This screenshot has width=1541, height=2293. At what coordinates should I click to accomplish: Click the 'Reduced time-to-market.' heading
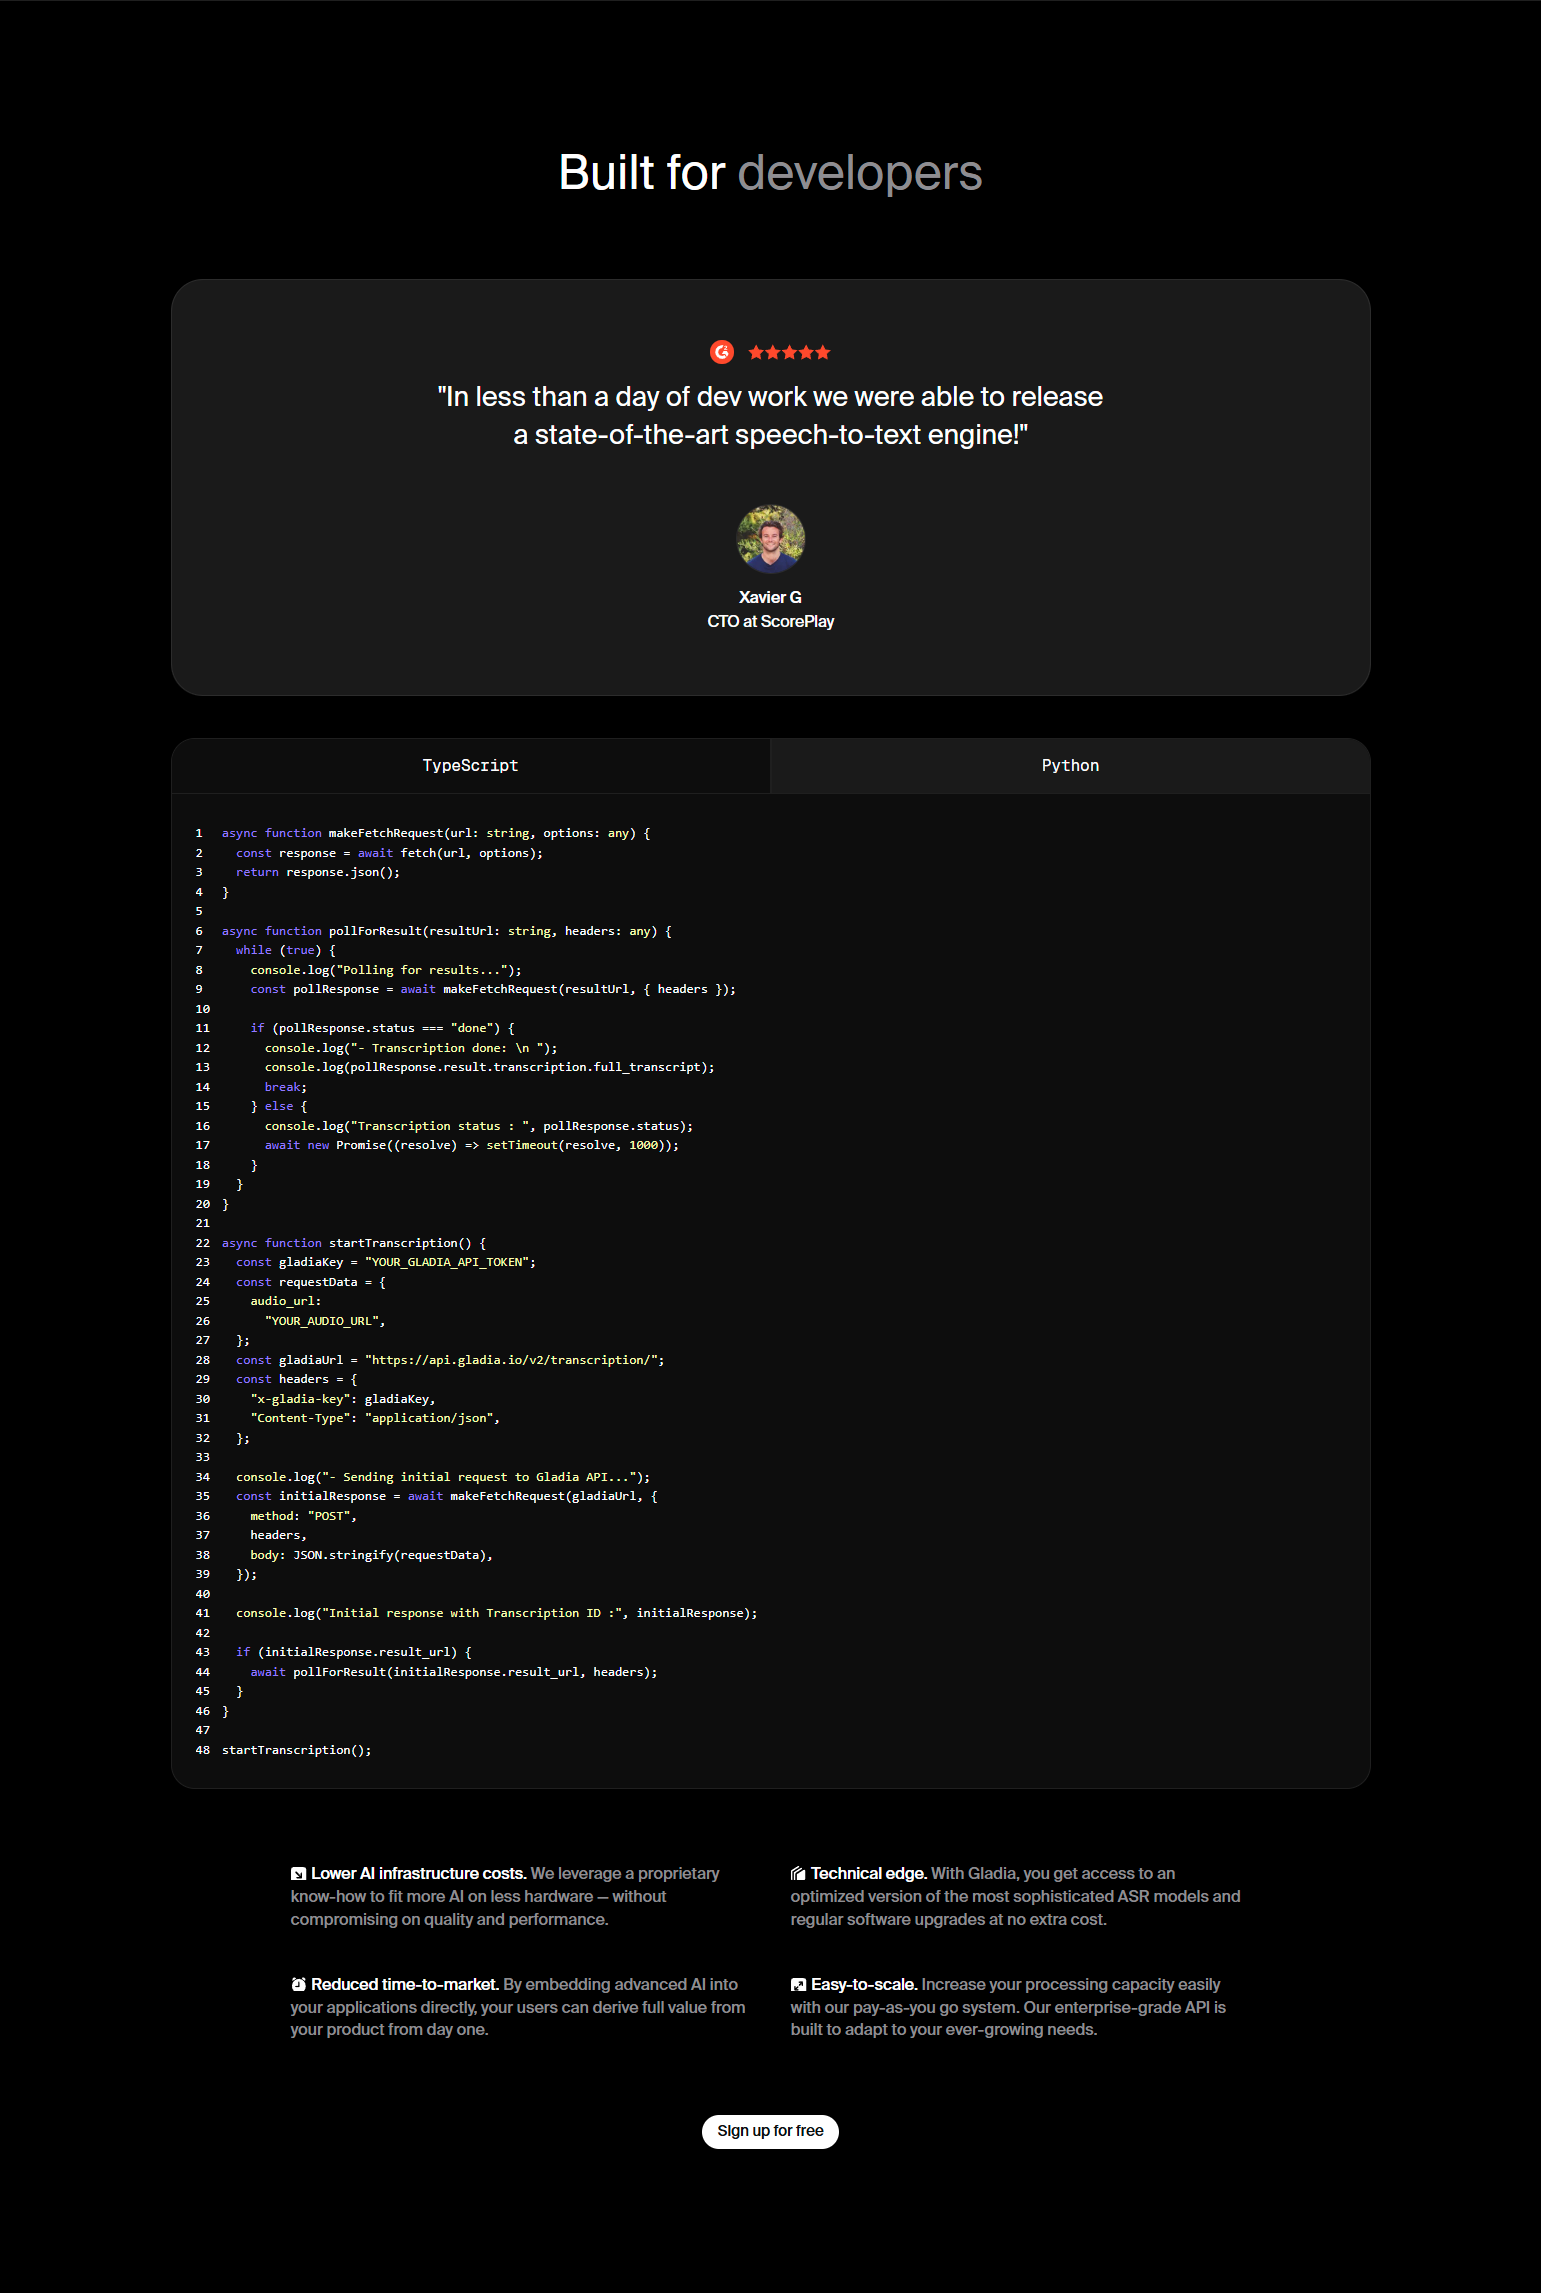405,1984
